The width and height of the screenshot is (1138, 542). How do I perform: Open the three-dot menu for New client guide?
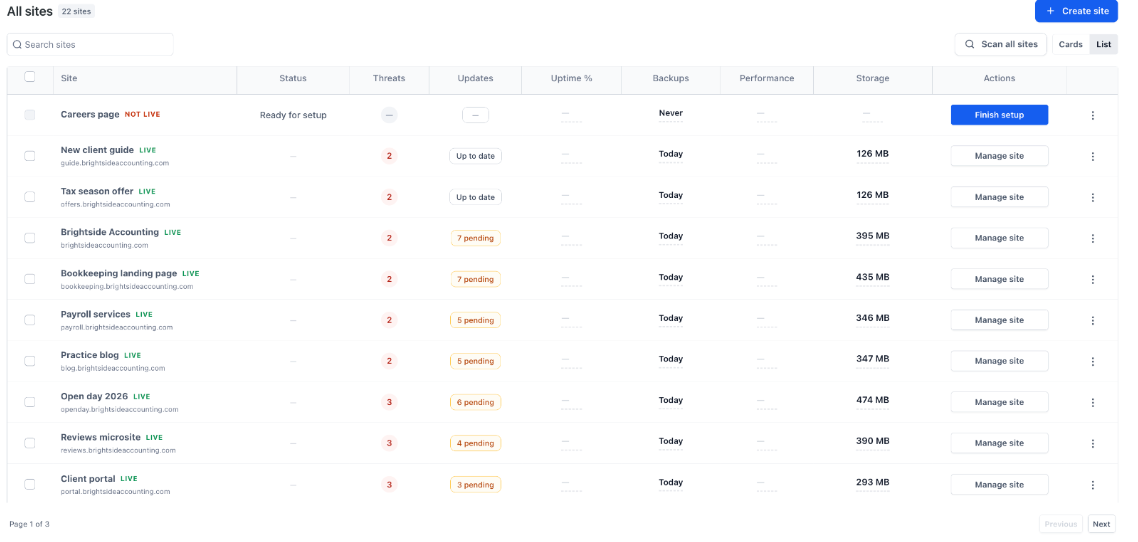[x=1092, y=156]
